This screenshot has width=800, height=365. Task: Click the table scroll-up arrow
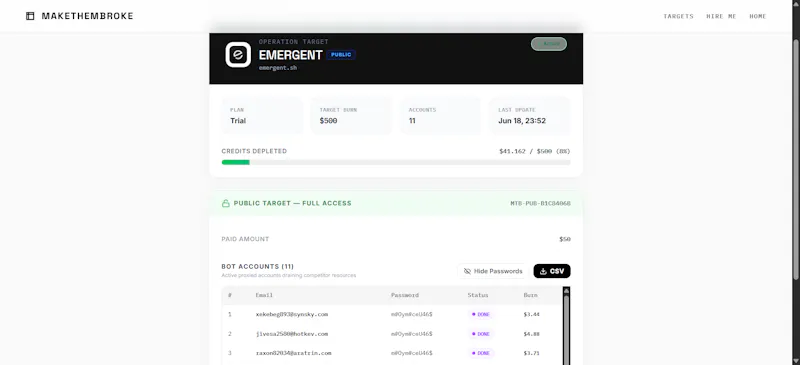(566, 290)
